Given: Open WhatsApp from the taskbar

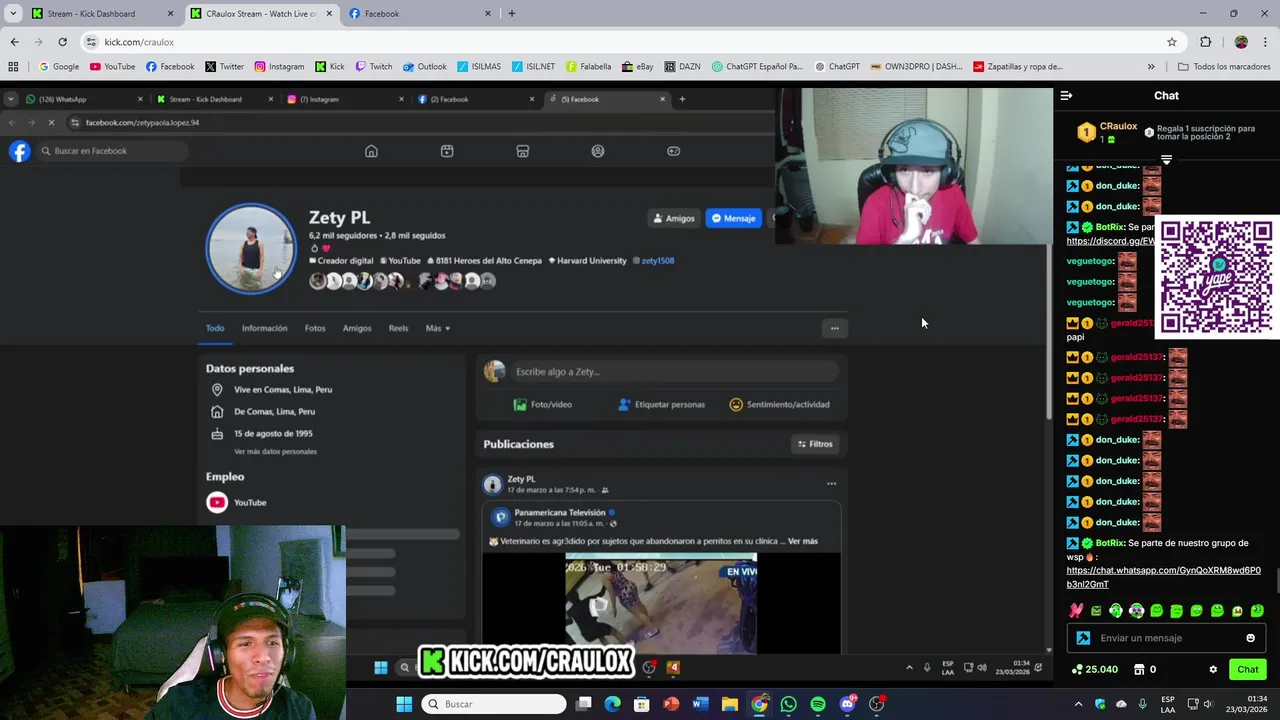Looking at the screenshot, I should [789, 704].
